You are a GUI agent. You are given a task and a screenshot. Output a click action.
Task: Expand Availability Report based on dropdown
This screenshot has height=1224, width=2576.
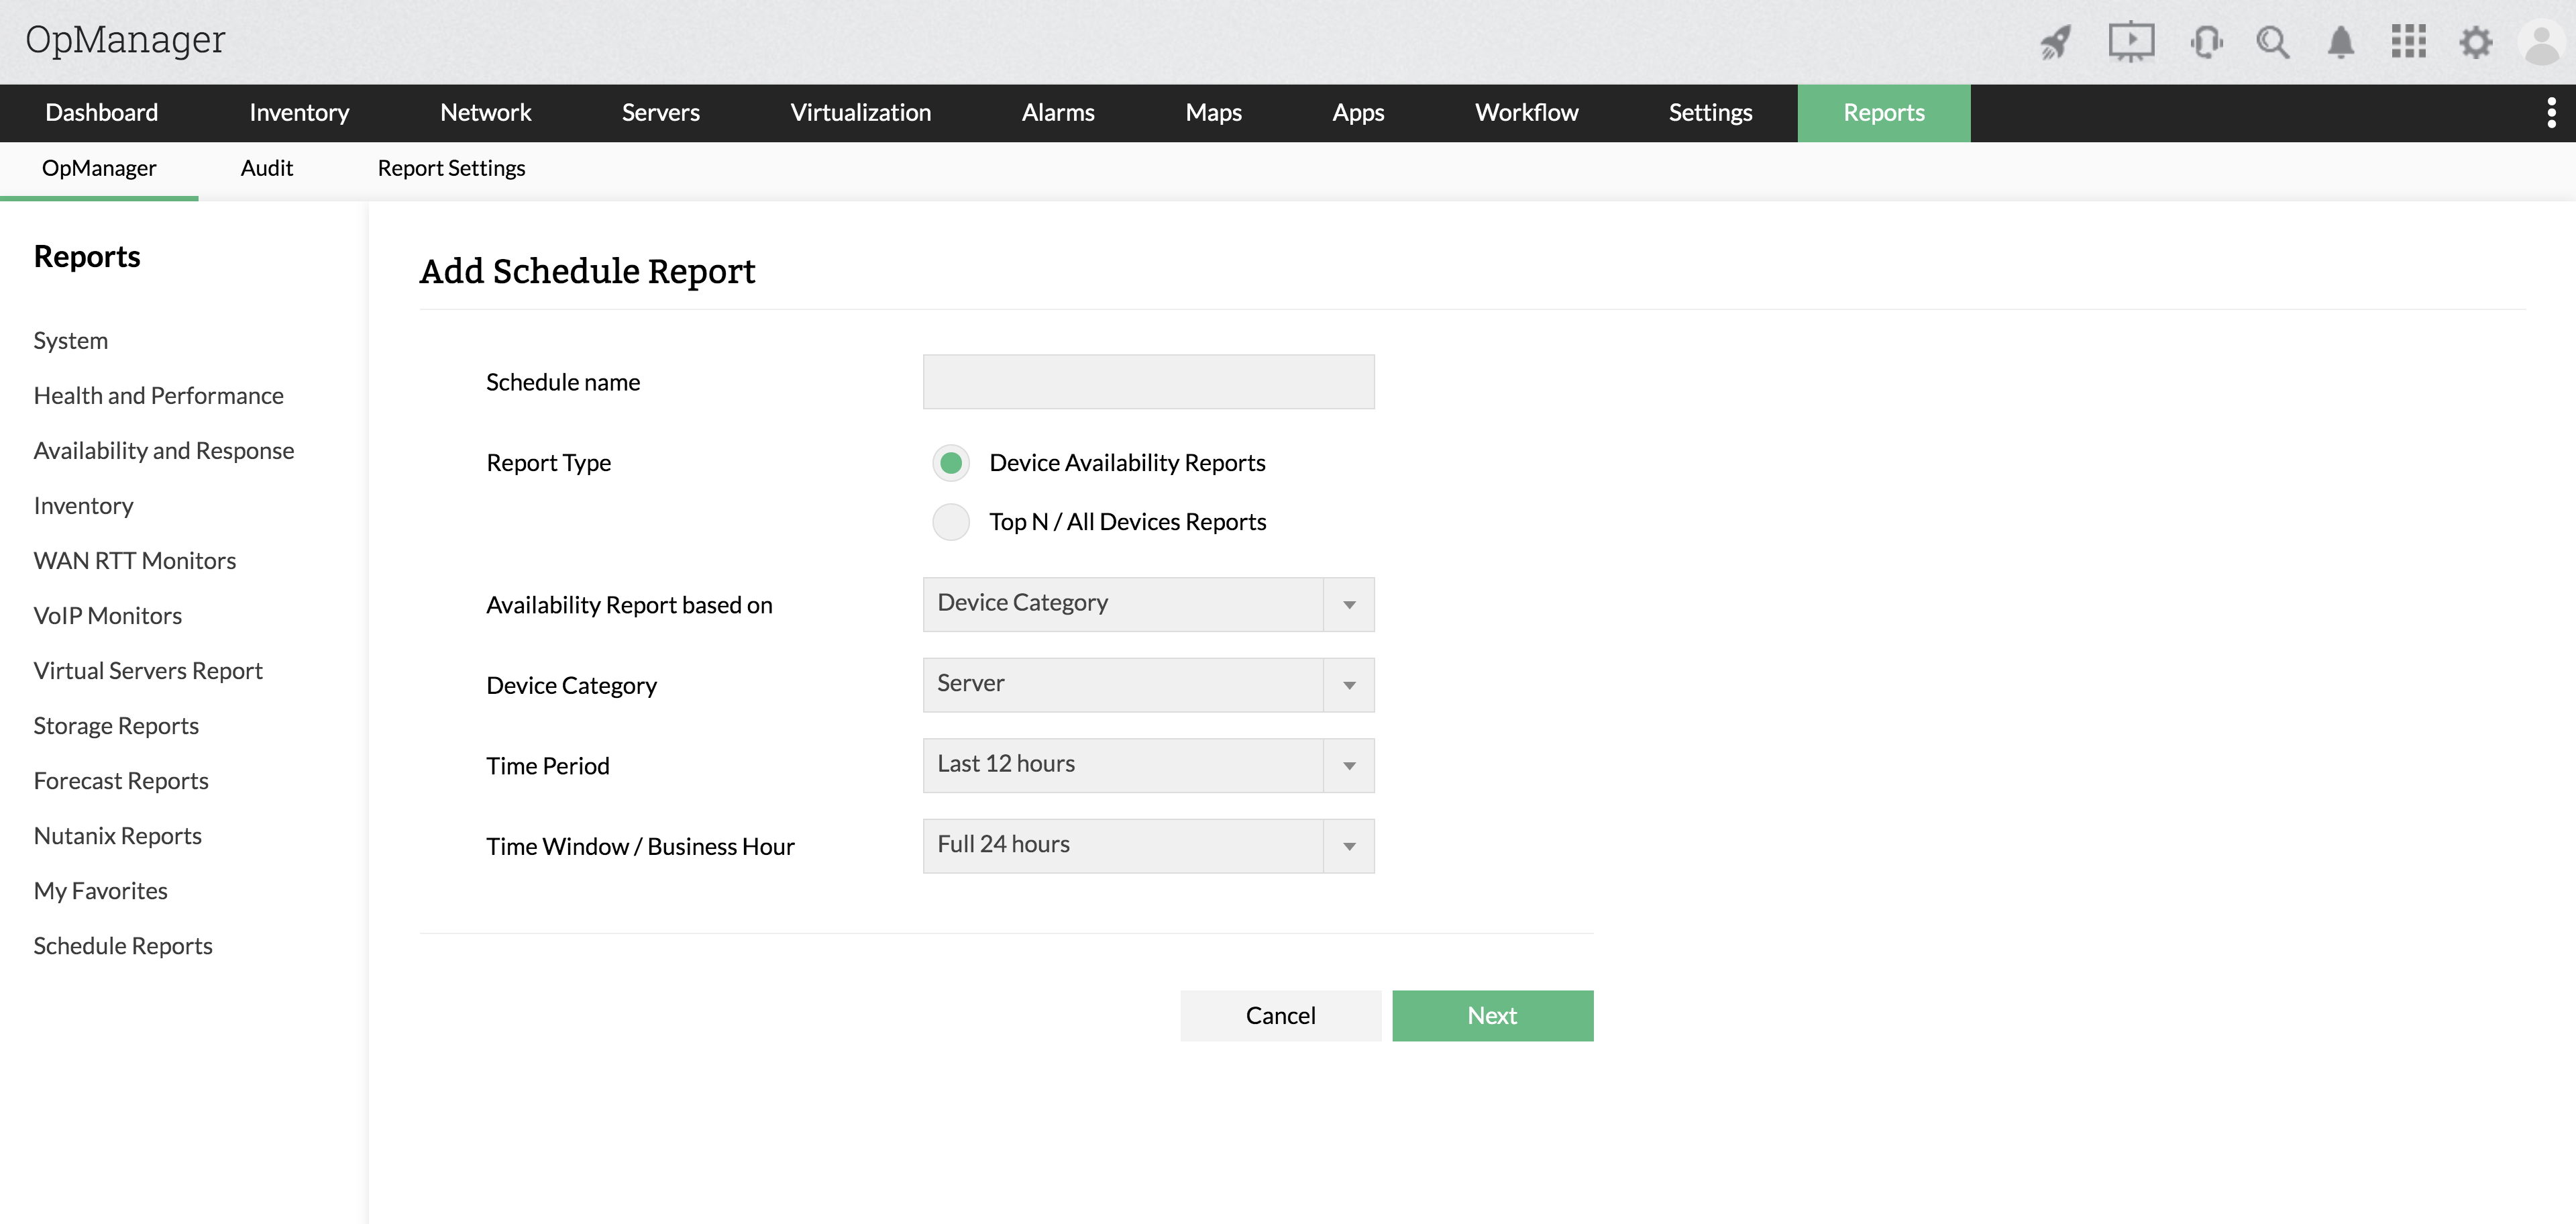tap(1148, 604)
